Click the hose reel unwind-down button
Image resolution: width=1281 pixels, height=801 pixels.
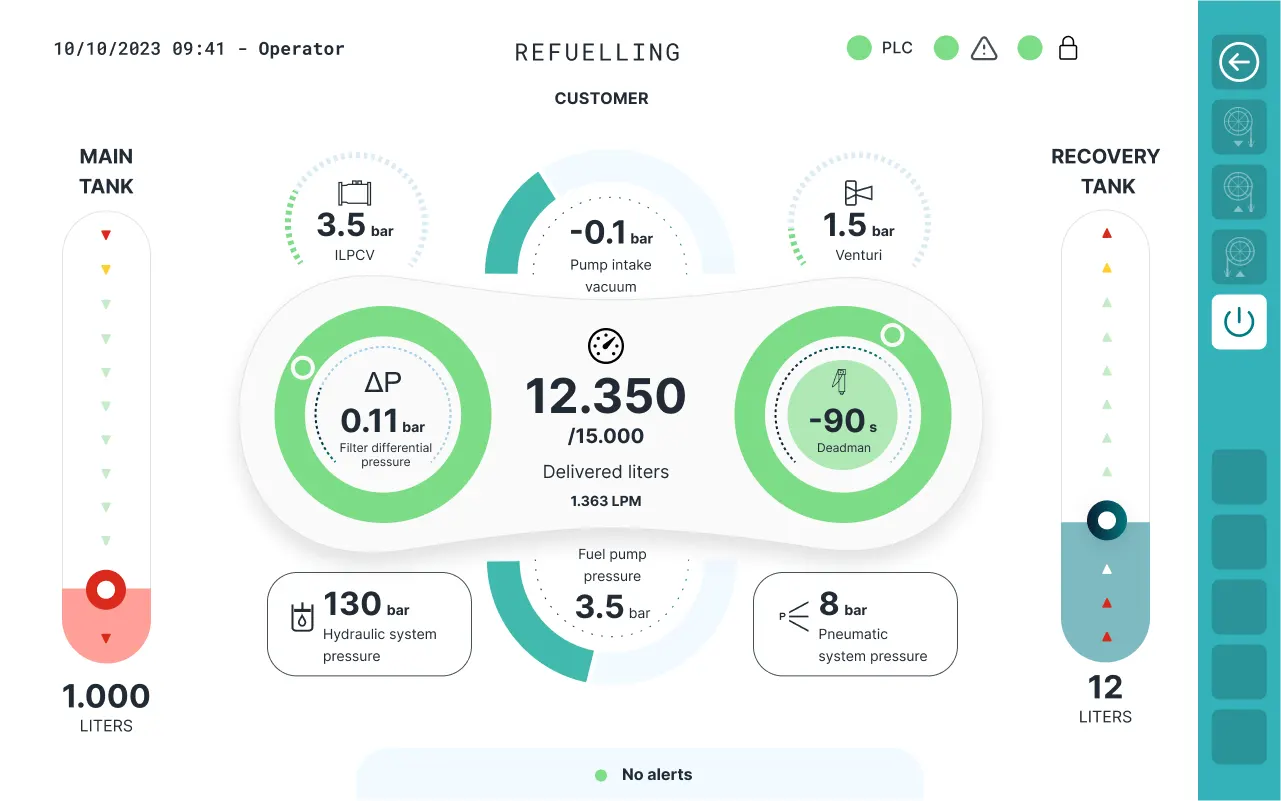1239,127
